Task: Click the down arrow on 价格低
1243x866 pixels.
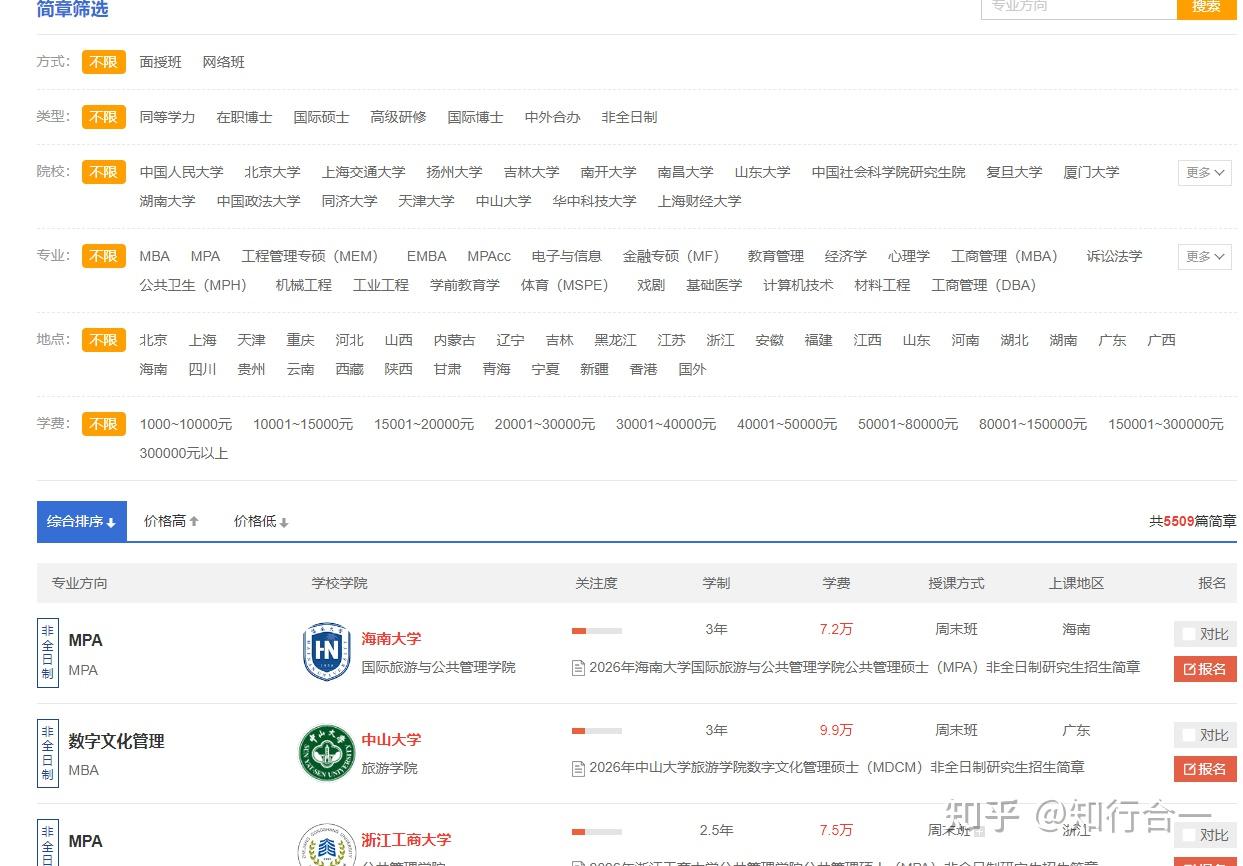Action: pyautogui.click(x=283, y=521)
